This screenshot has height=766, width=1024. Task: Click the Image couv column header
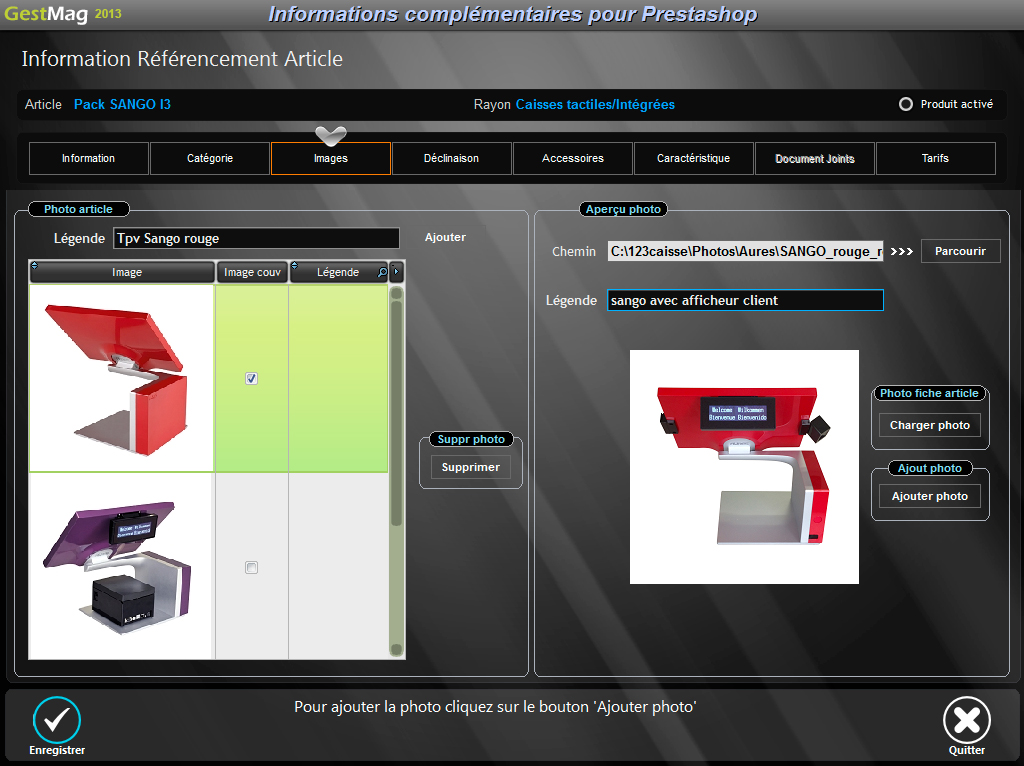coord(252,272)
